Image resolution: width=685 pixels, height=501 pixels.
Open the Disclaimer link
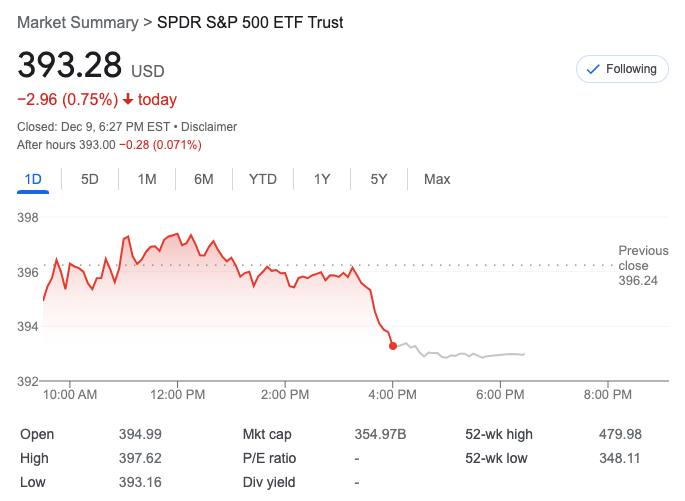[209, 127]
